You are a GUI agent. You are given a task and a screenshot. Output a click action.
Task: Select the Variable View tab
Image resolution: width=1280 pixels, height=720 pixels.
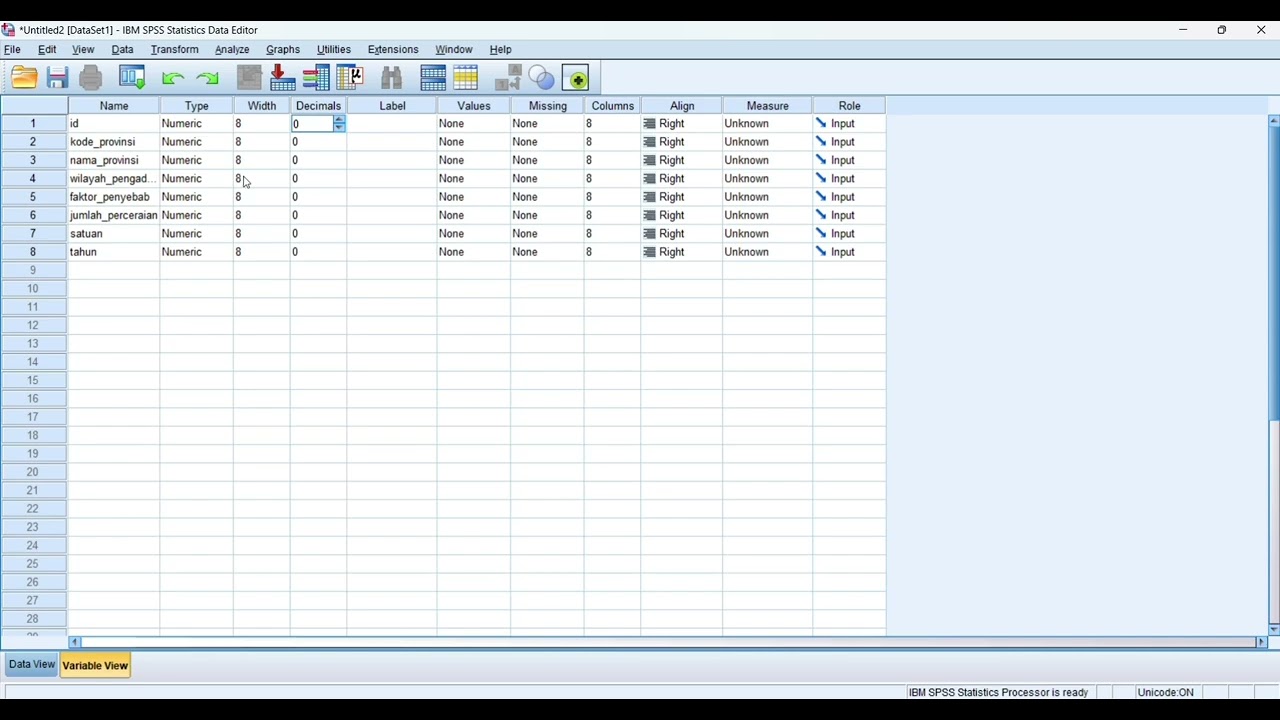point(95,665)
